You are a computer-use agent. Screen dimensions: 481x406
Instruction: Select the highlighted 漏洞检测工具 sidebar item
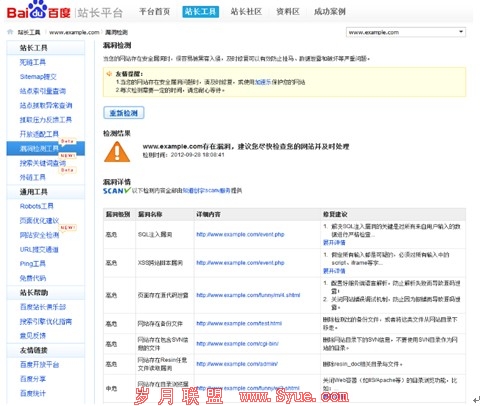tap(46, 148)
